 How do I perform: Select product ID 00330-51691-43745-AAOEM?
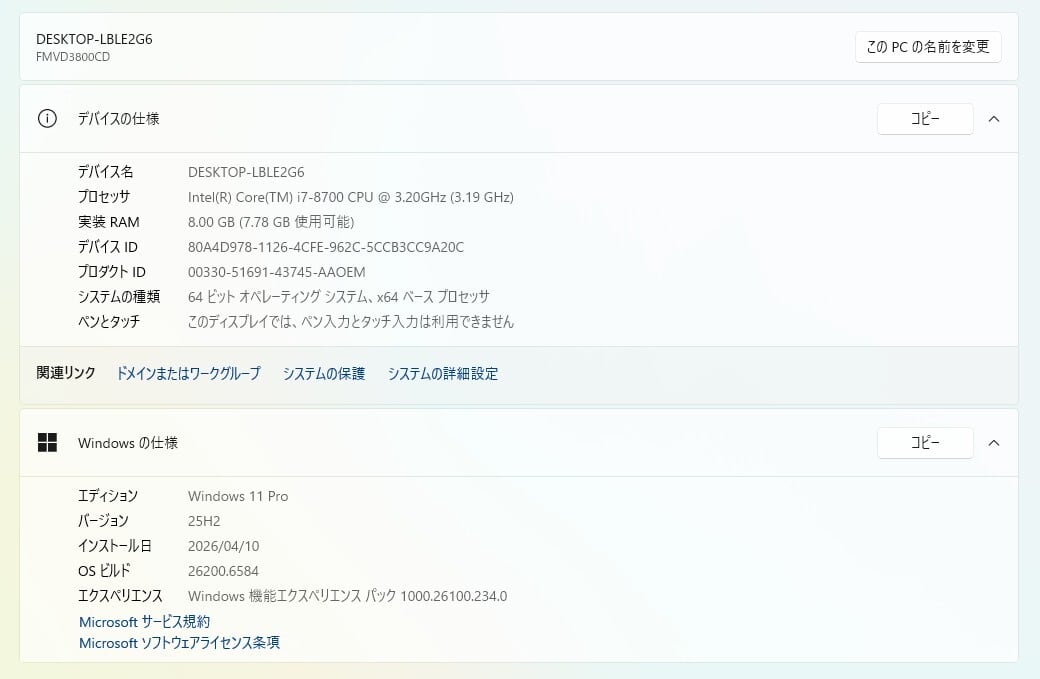point(277,272)
